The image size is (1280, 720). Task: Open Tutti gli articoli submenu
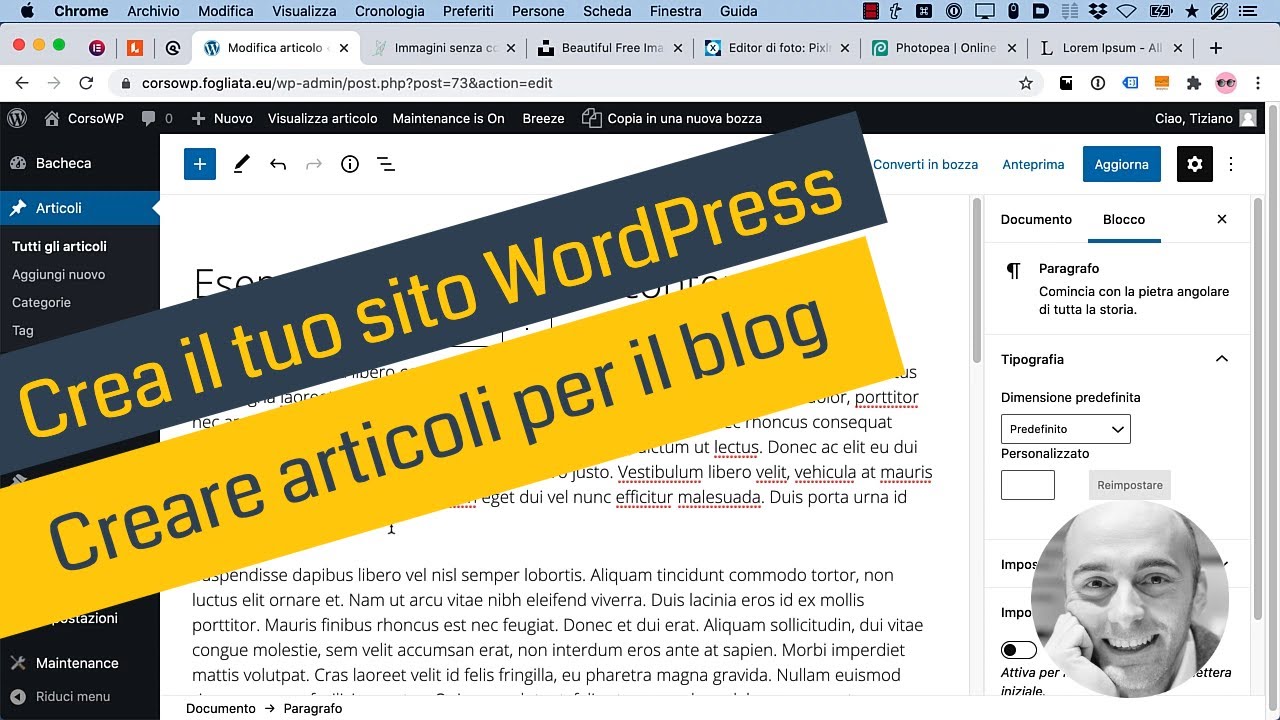[x=59, y=246]
